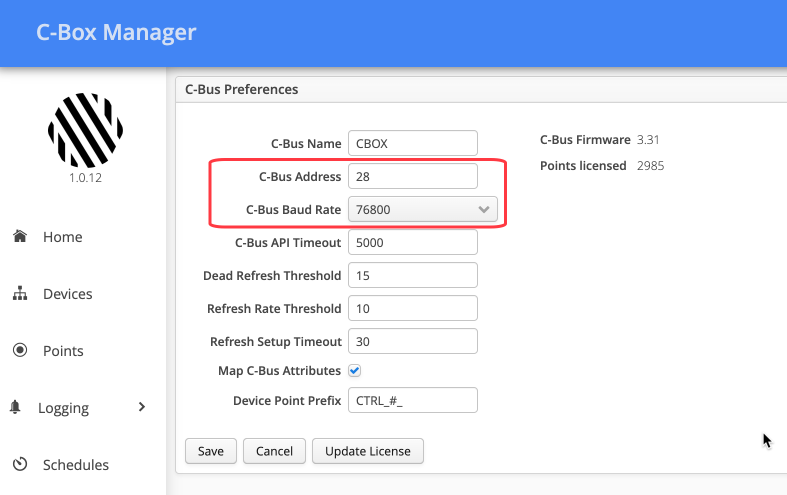
Task: Click the striped circle logo
Action: click(x=85, y=129)
